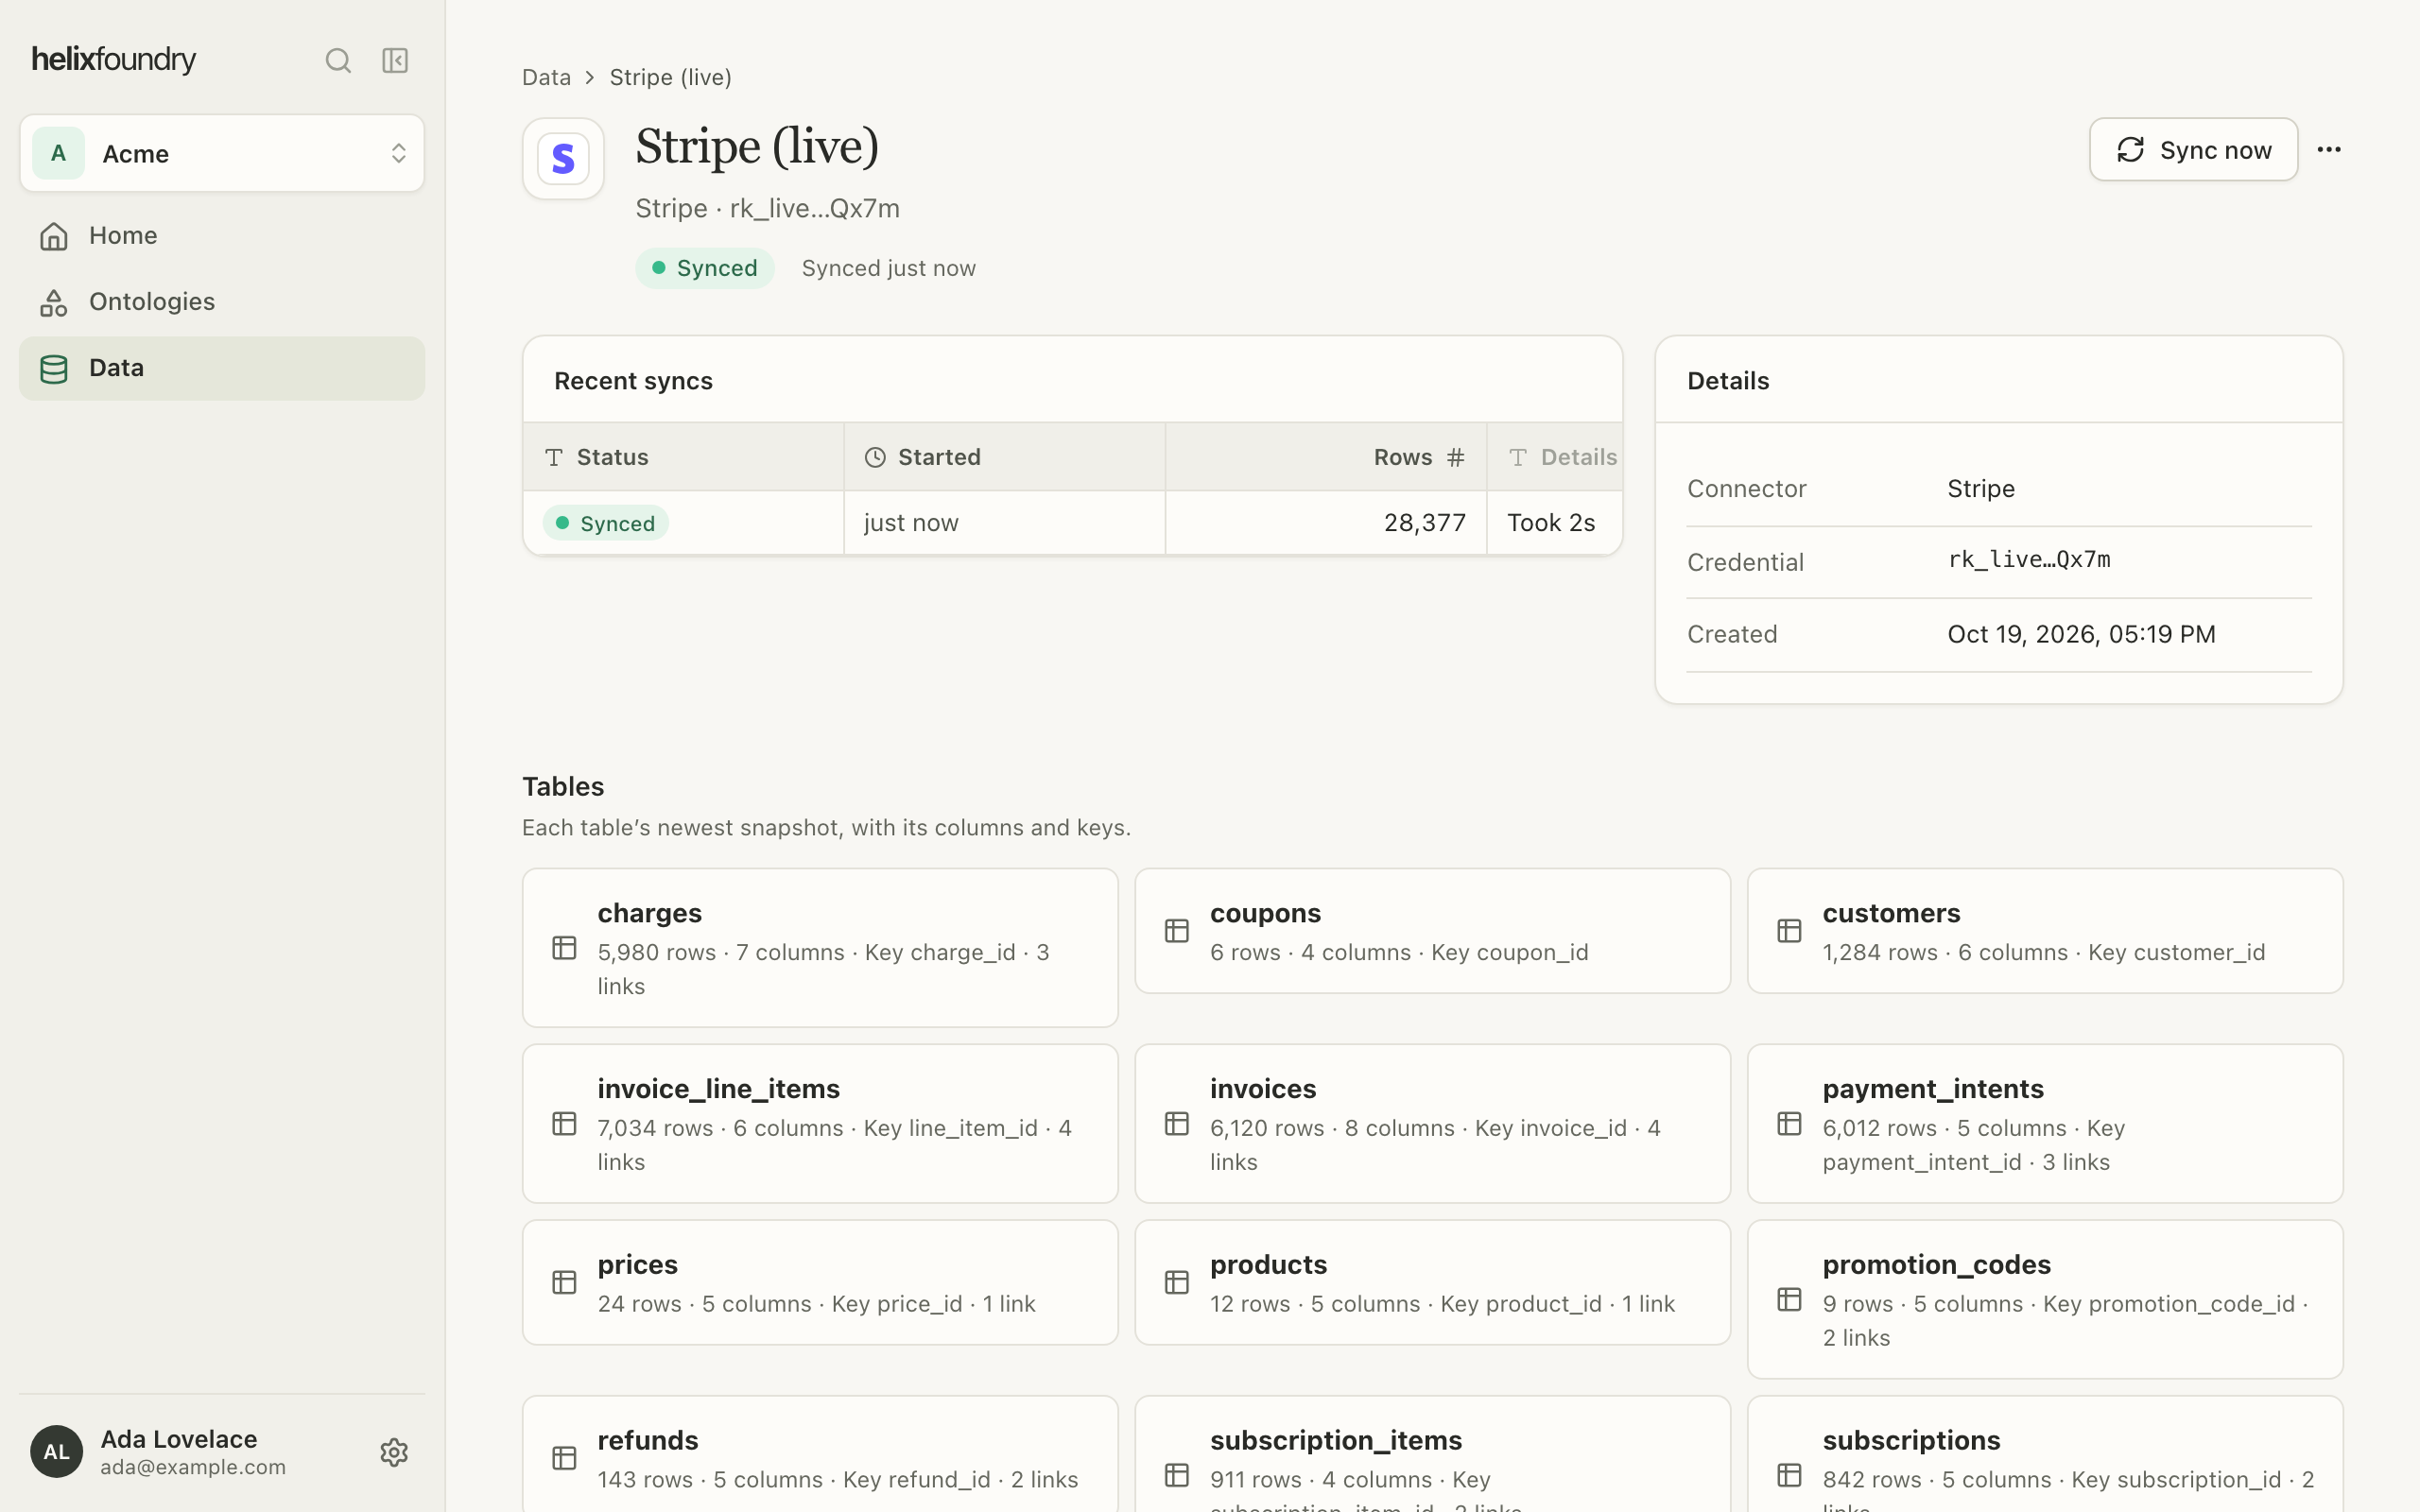Open the search icon in sidebar

click(338, 60)
